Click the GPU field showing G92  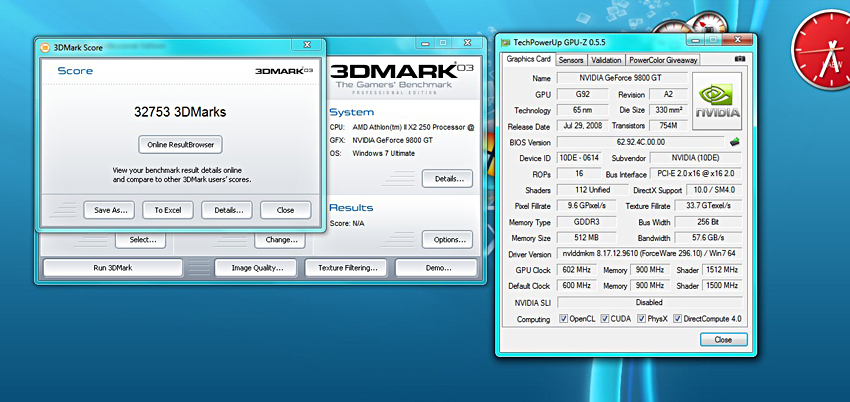click(583, 94)
